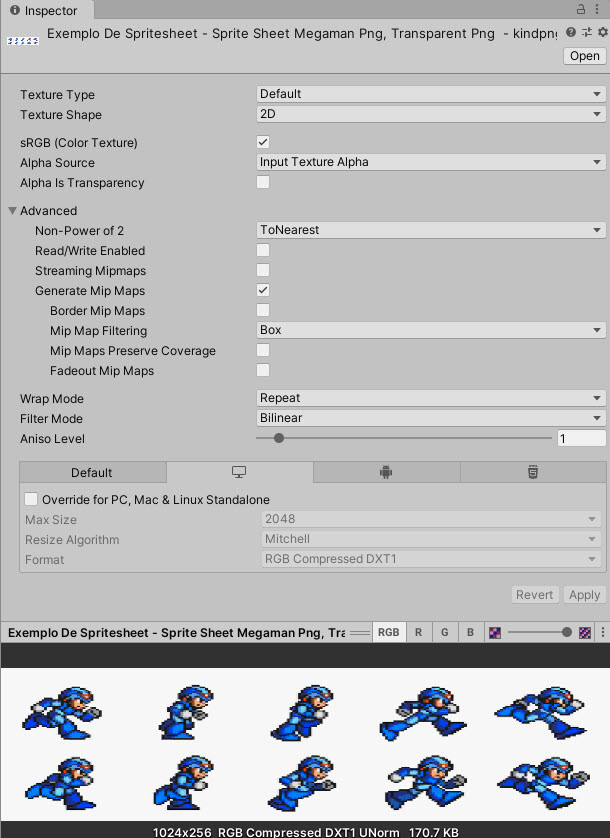Click the texture info text 1024x256 DXT1
This screenshot has width=610, height=838.
click(305, 832)
